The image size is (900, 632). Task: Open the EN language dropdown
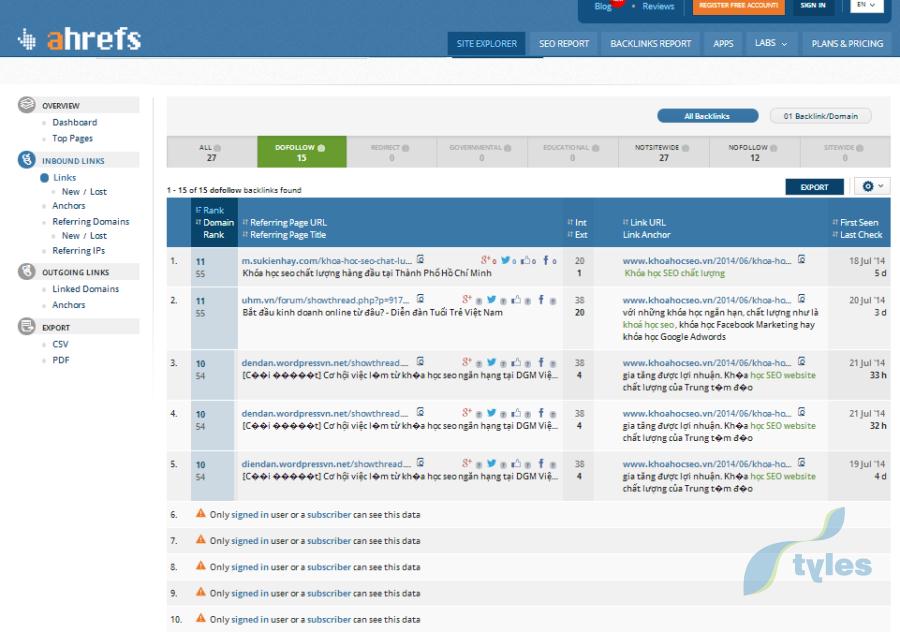click(866, 5)
